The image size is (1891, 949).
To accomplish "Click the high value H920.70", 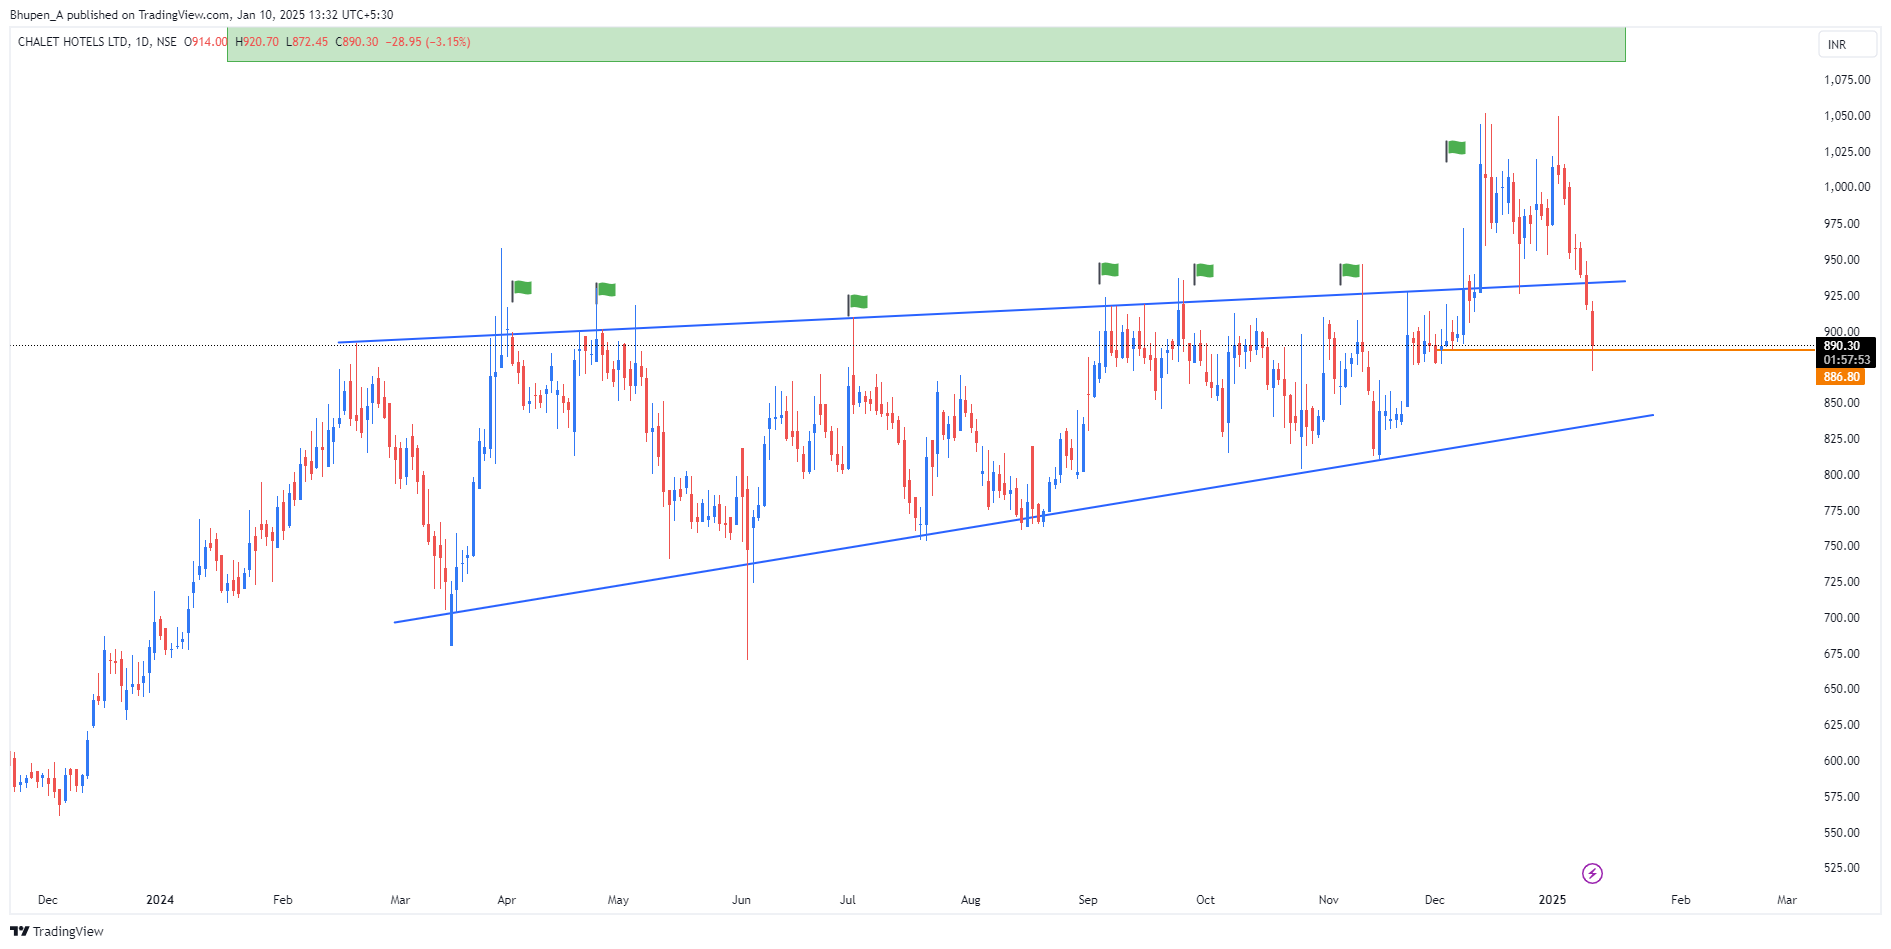I will pos(257,42).
